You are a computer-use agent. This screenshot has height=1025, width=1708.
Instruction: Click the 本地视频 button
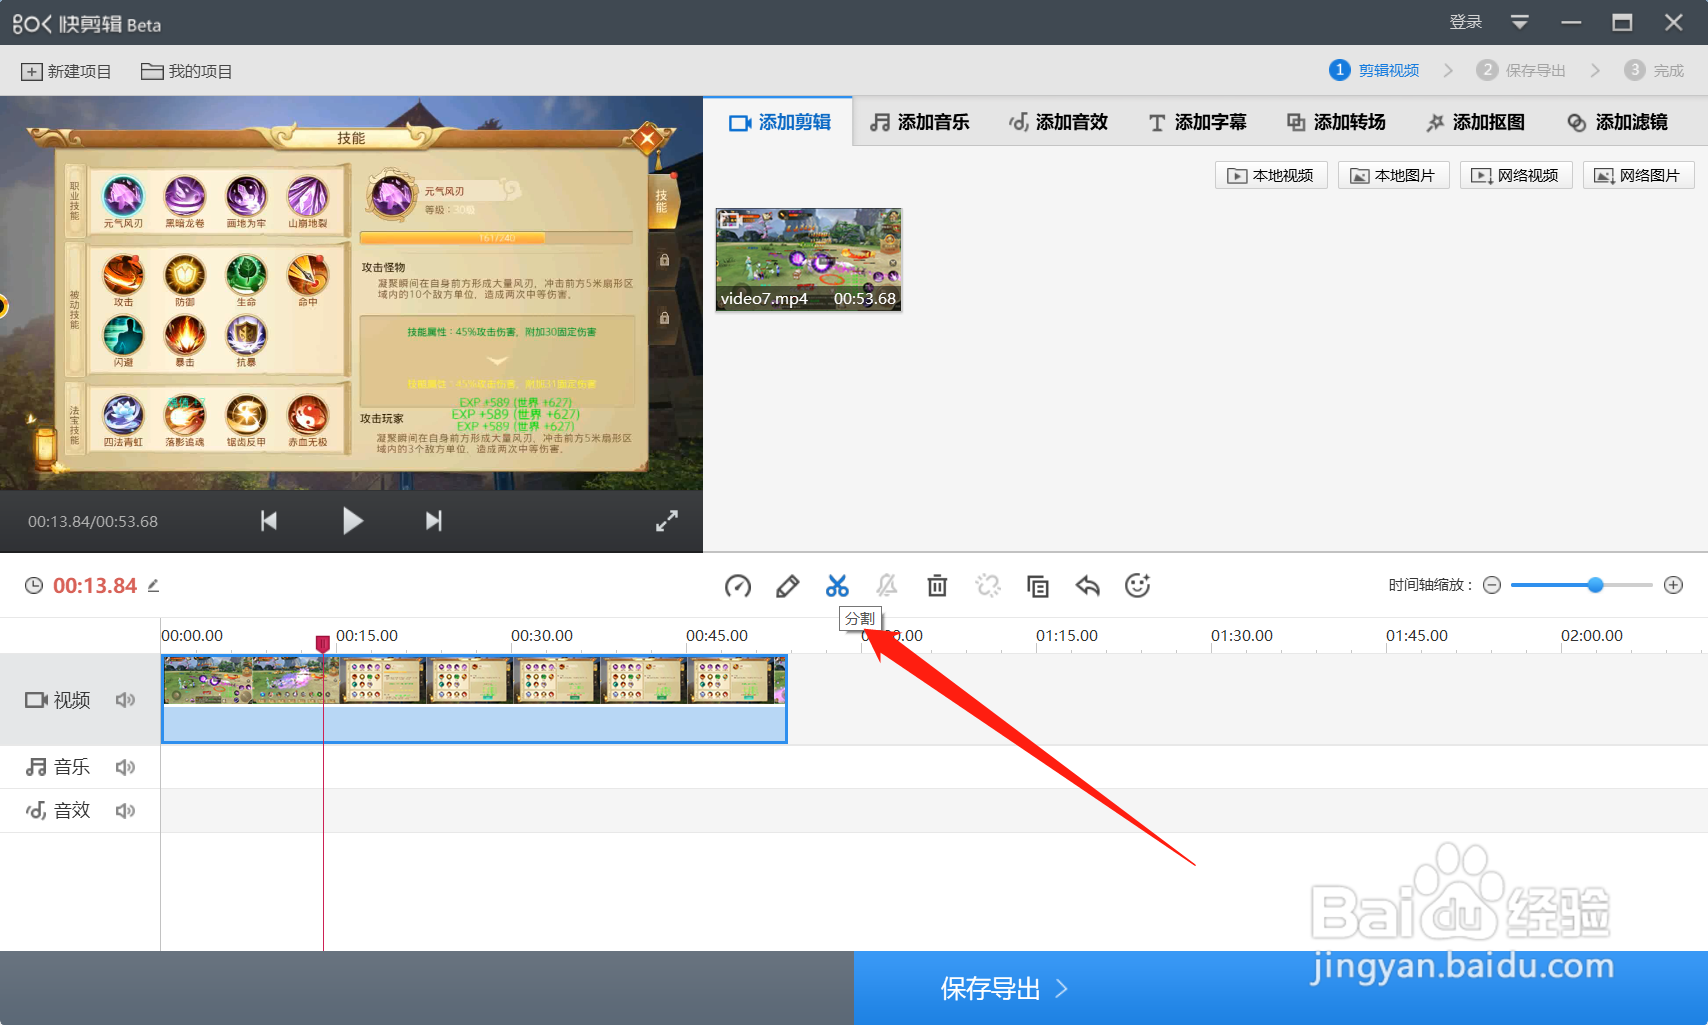coord(1270,174)
